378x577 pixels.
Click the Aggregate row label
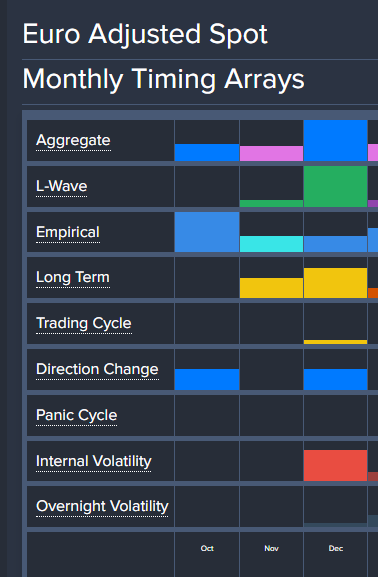(x=73, y=141)
